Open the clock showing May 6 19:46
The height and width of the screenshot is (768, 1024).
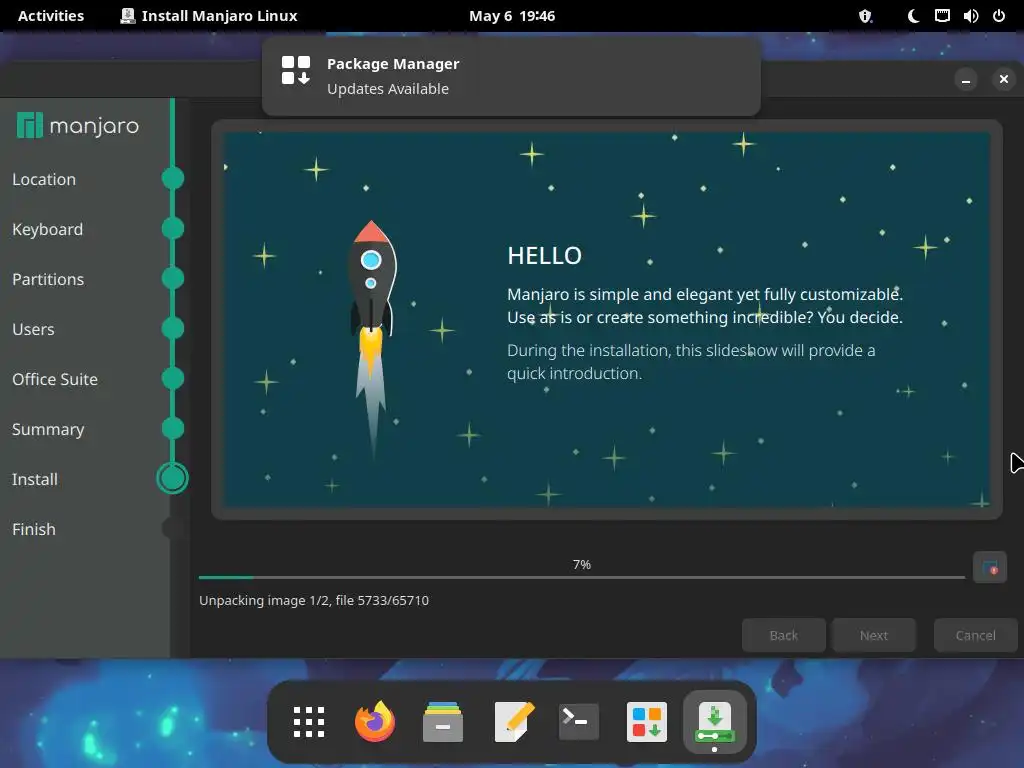point(512,16)
